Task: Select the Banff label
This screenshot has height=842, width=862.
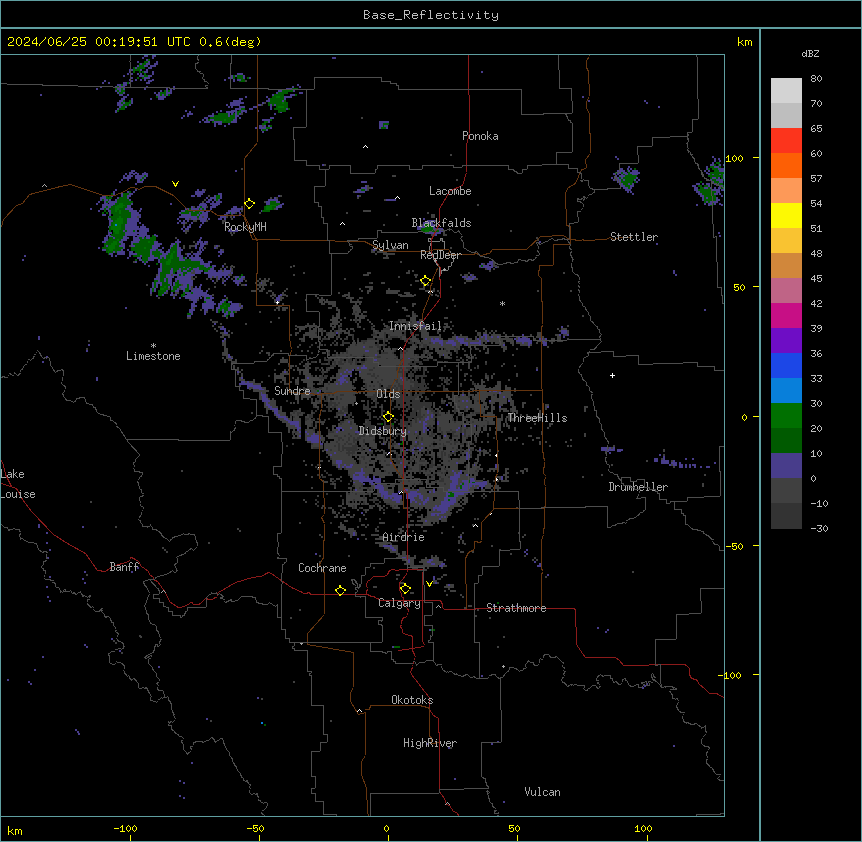Action: 124,567
